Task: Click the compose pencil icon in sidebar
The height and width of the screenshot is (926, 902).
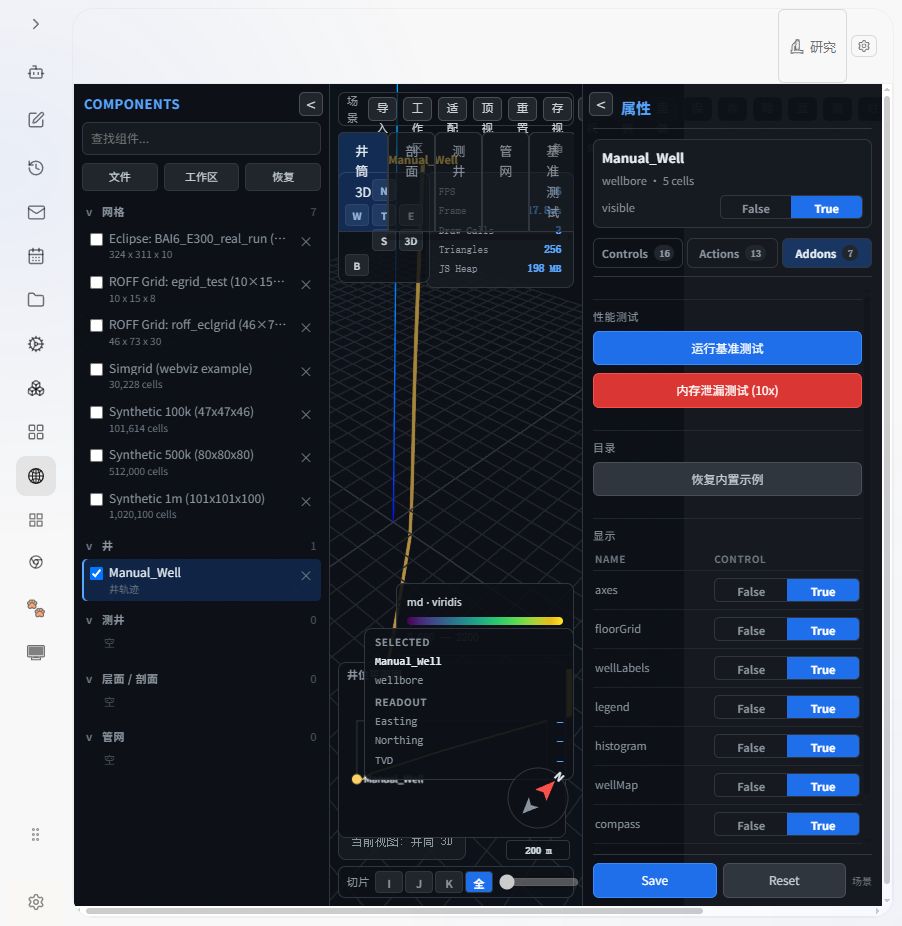Action: [36, 120]
